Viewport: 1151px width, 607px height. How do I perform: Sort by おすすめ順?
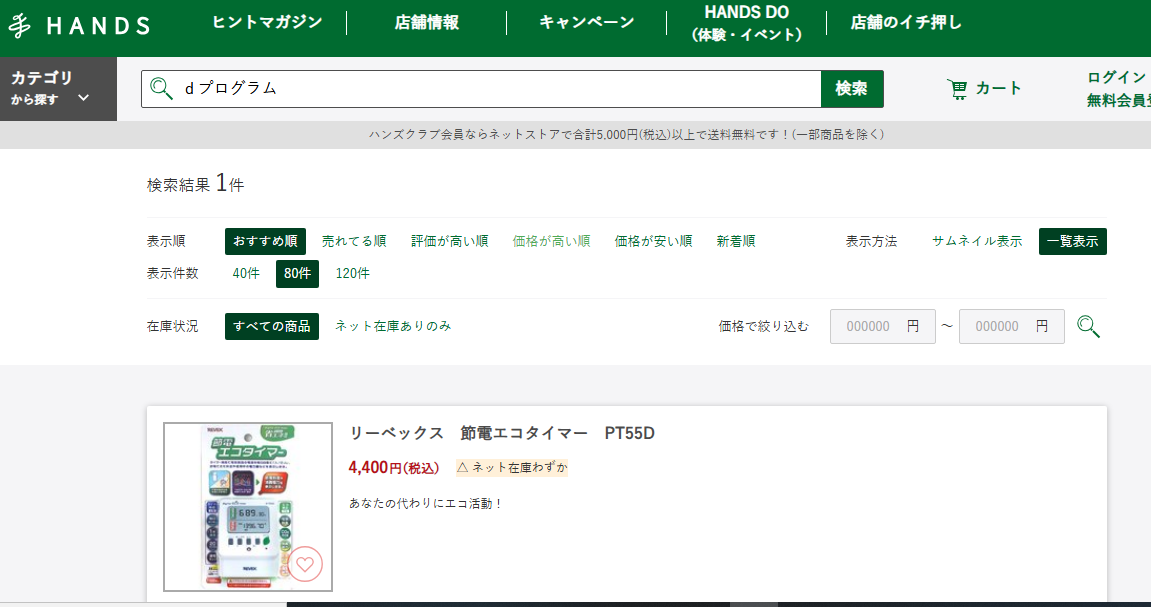pyautogui.click(x=265, y=241)
